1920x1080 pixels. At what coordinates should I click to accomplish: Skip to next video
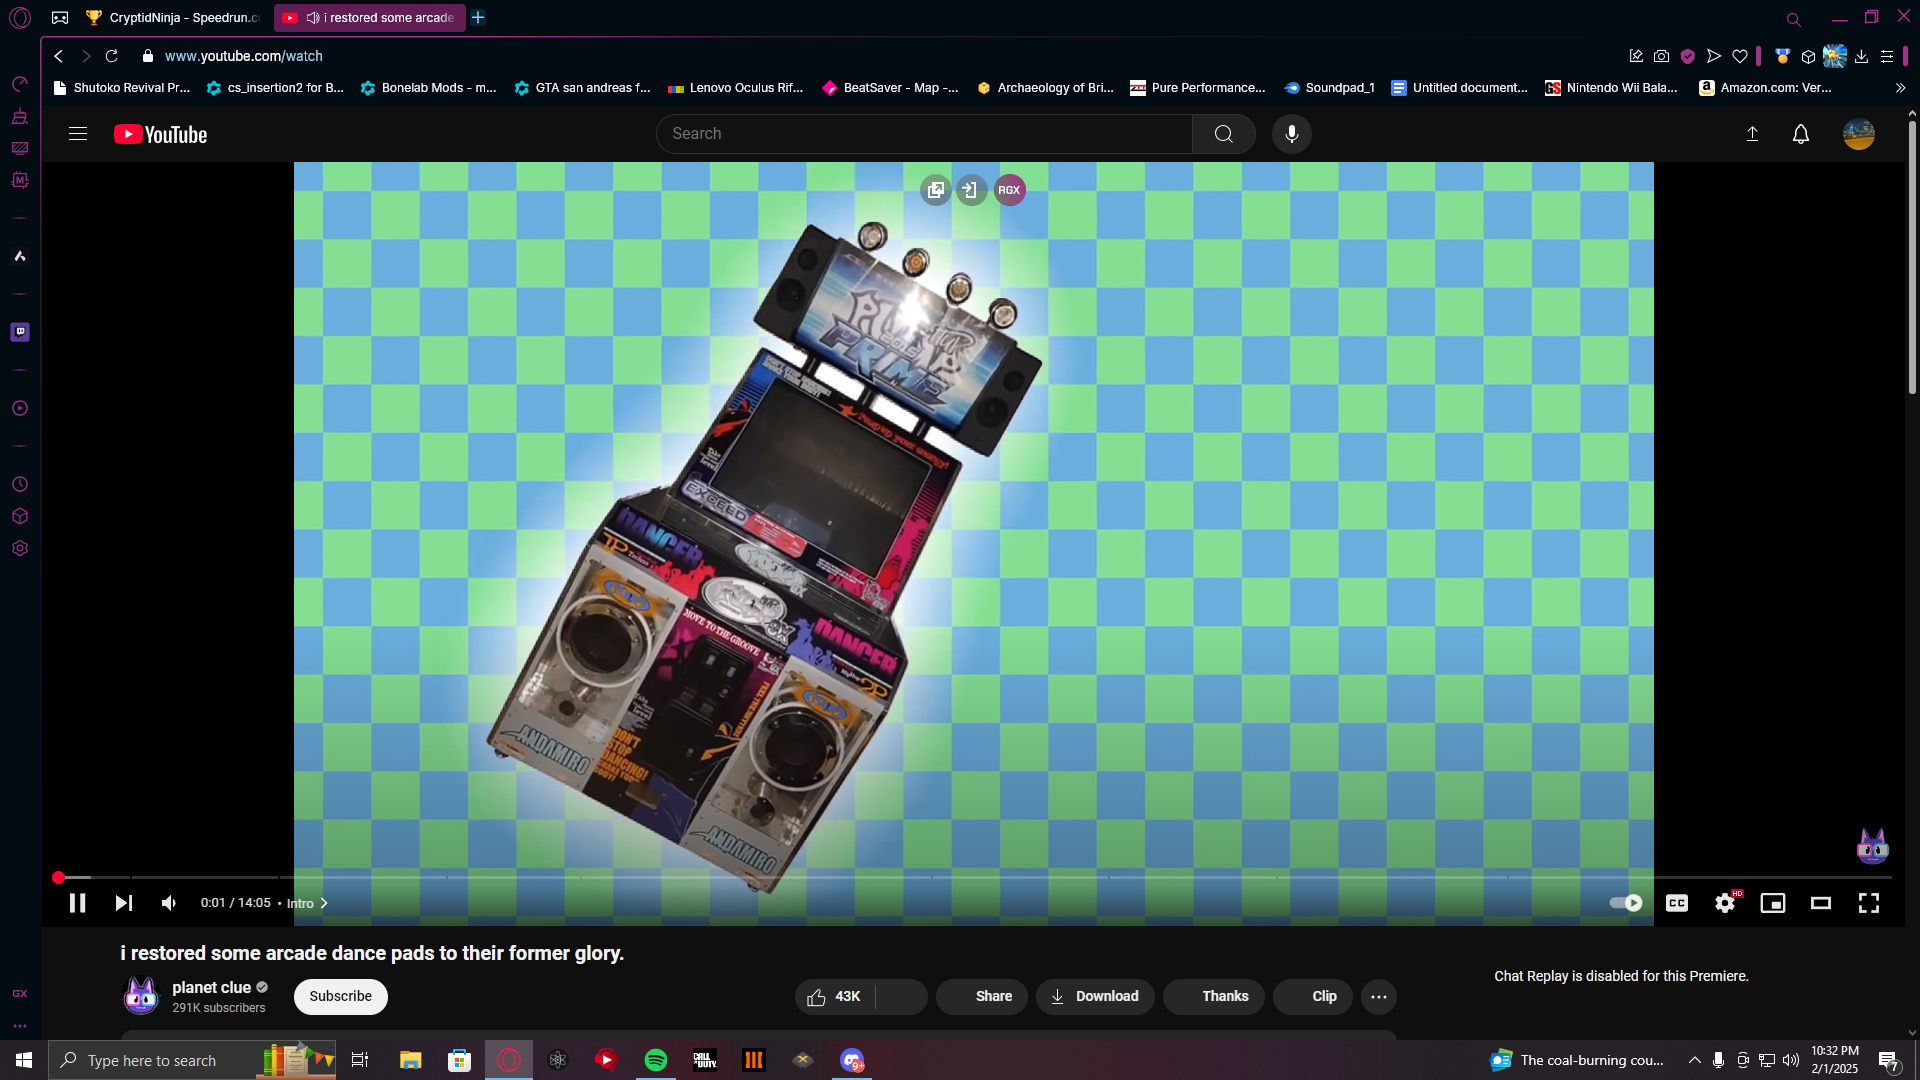[x=123, y=903]
